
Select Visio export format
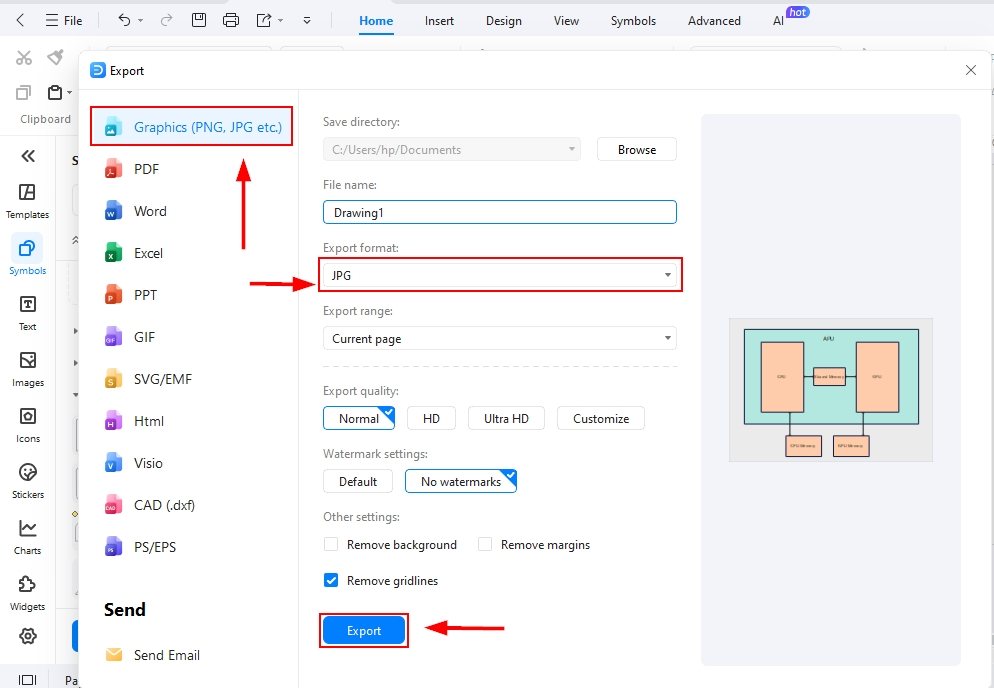[x=150, y=463]
